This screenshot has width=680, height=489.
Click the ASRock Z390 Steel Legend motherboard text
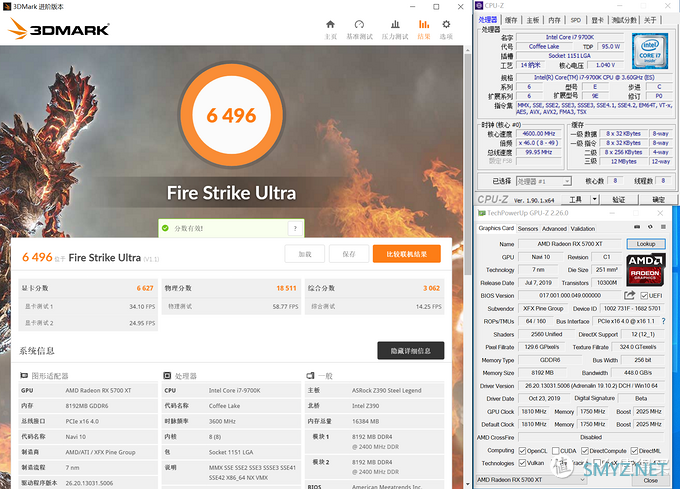click(x=386, y=390)
